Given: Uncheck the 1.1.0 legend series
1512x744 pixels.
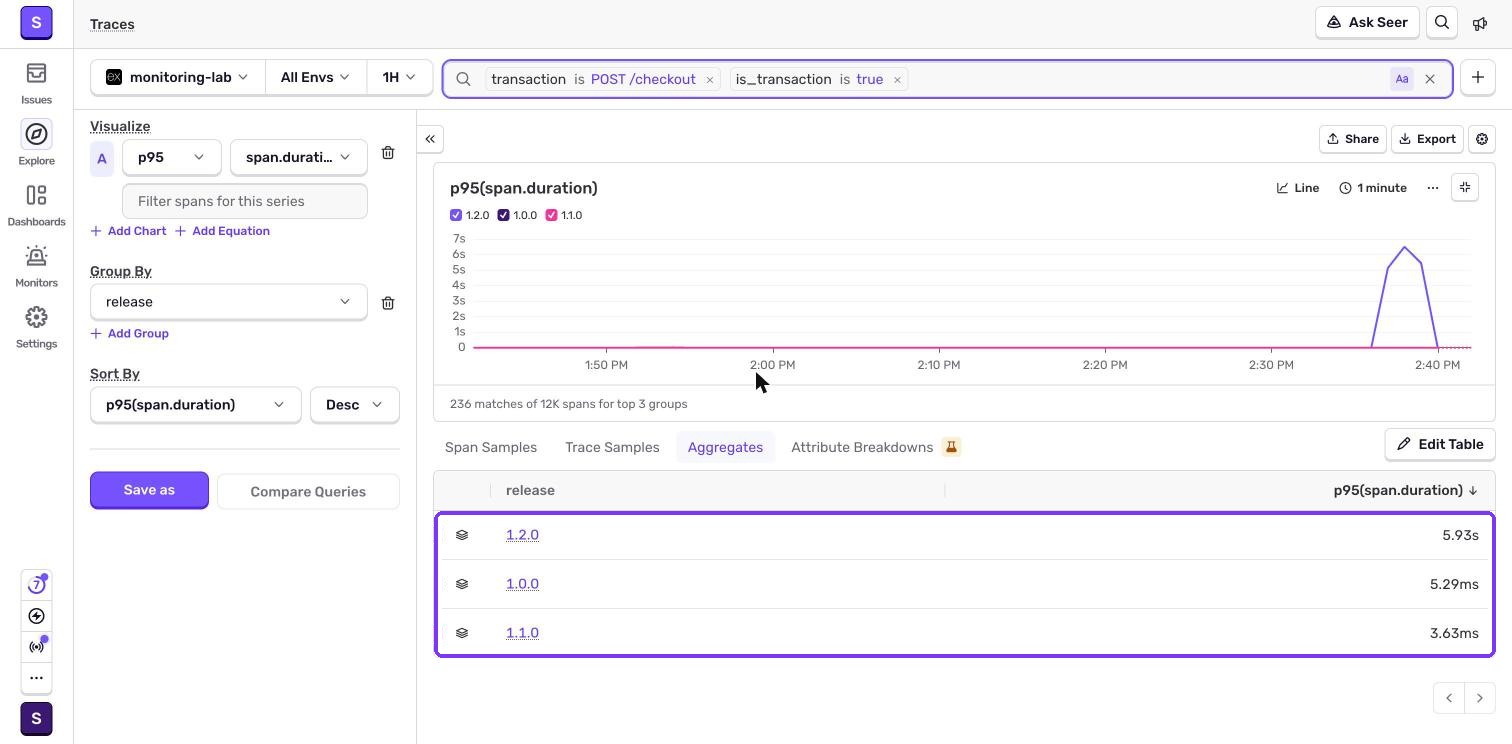Looking at the screenshot, I should coord(551,215).
